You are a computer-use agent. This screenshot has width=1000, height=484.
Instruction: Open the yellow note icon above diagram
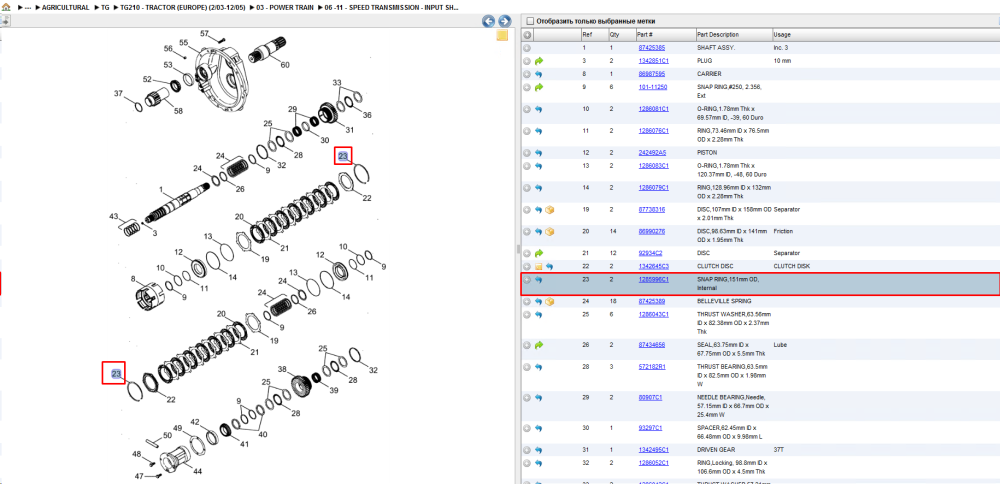502,35
